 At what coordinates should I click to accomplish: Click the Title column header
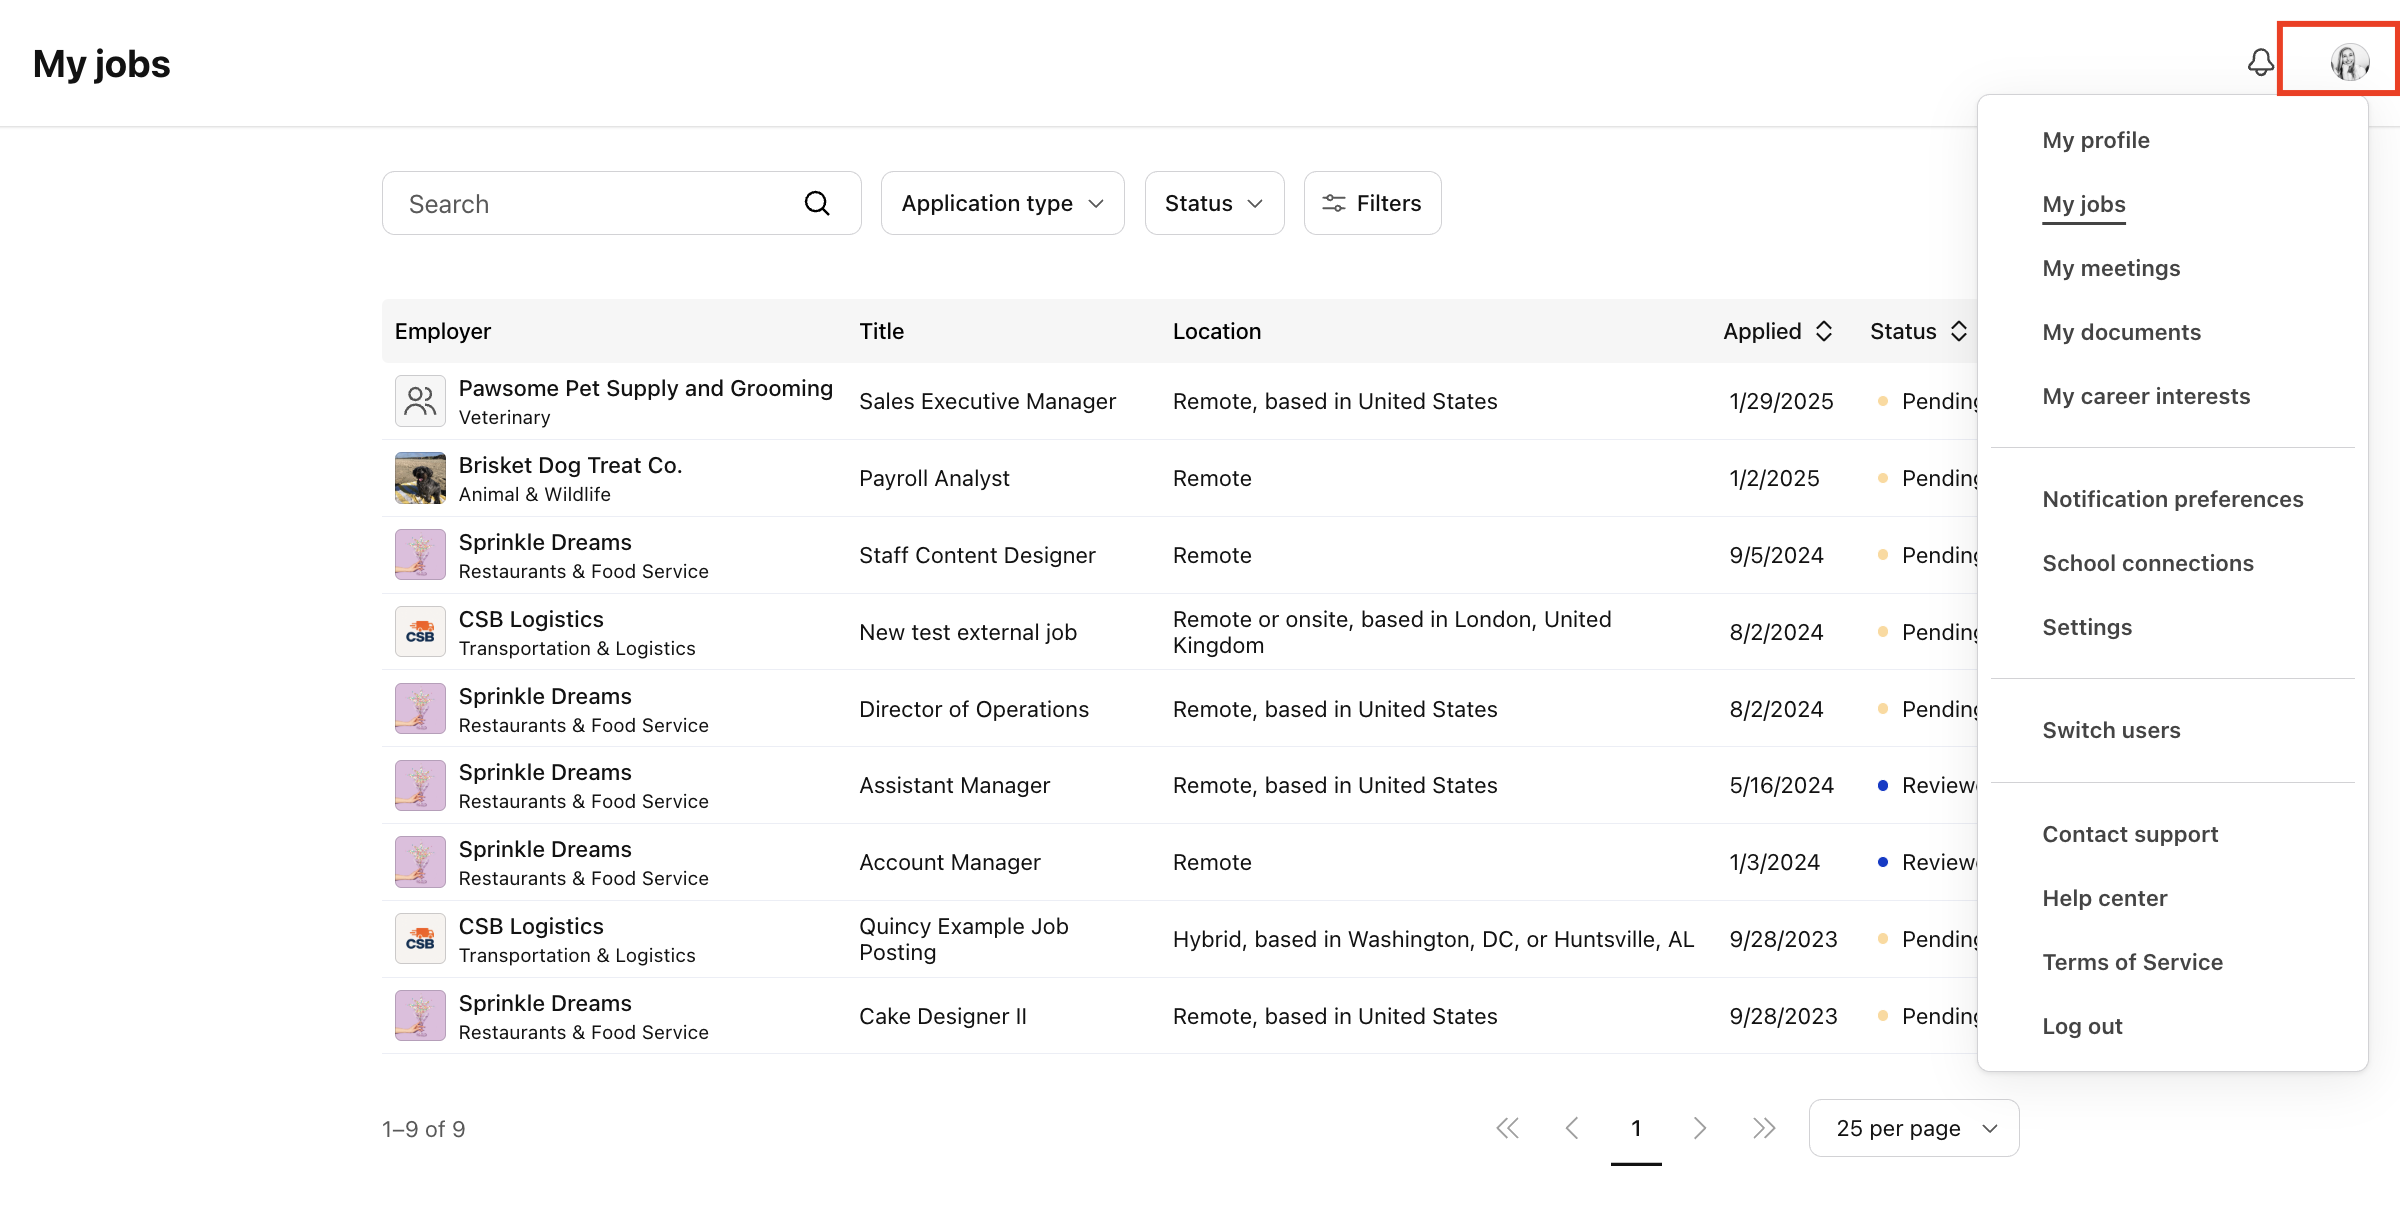pos(881,331)
